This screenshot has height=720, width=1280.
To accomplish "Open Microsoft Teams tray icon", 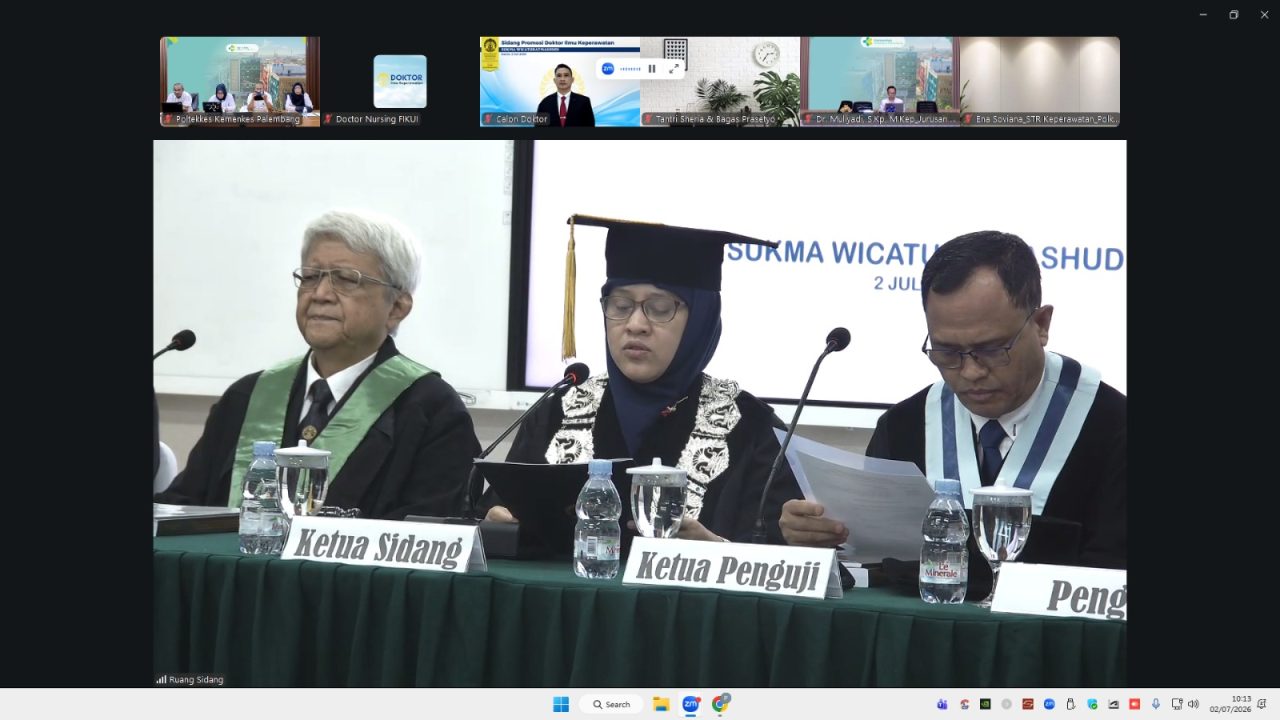I will click(942, 704).
